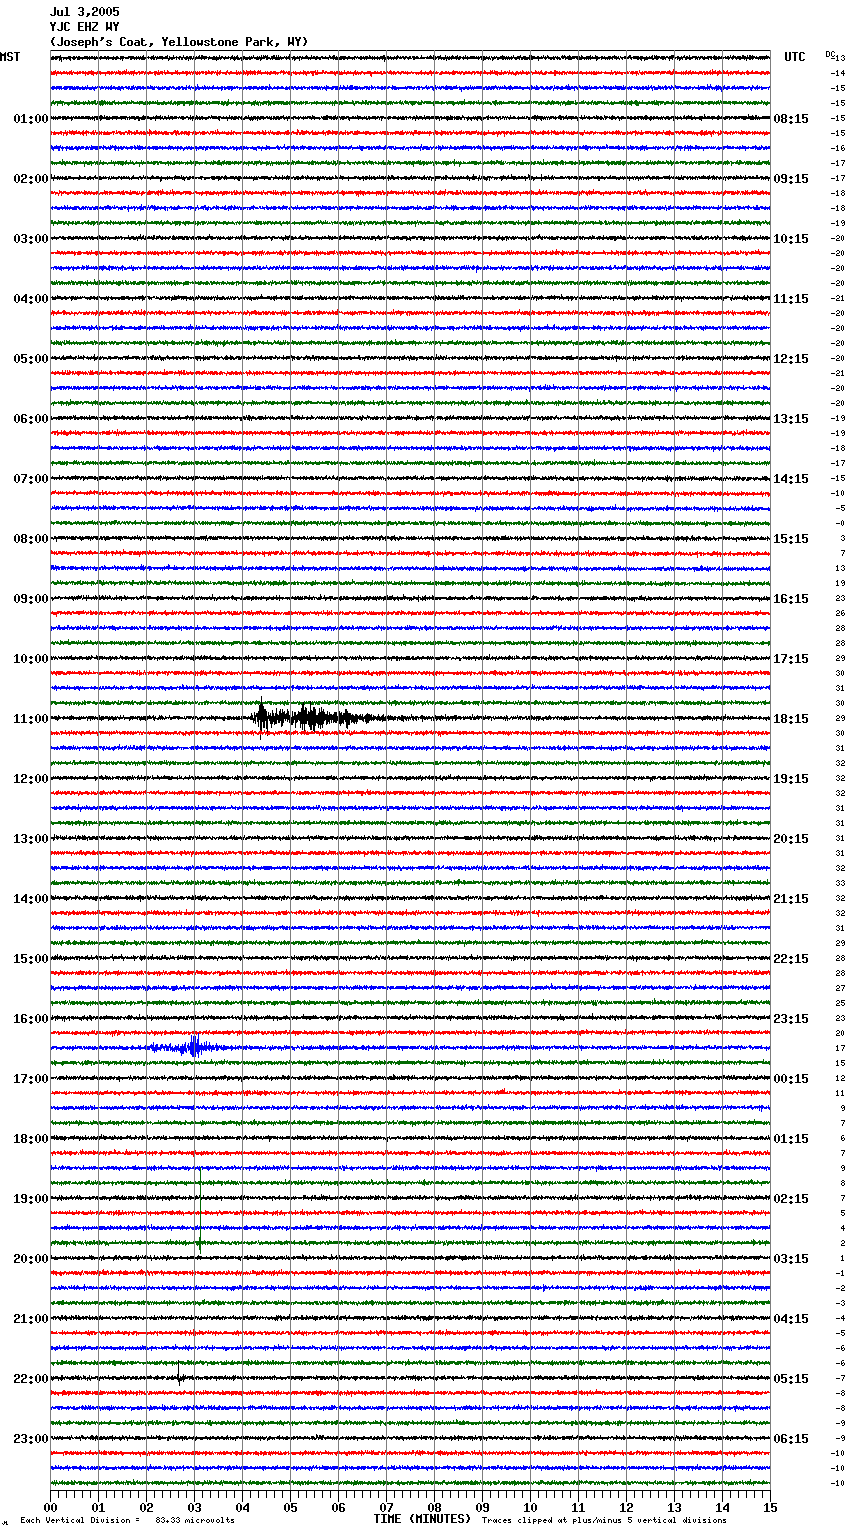Click the "08:00" MST time label
Screen dimensions: 850x1534
tap(31, 539)
